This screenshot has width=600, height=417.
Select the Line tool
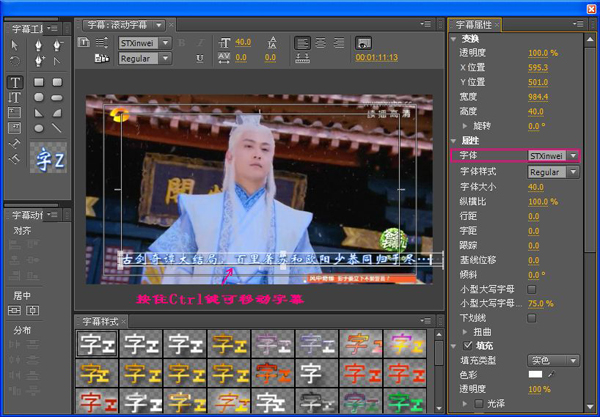coord(57,128)
